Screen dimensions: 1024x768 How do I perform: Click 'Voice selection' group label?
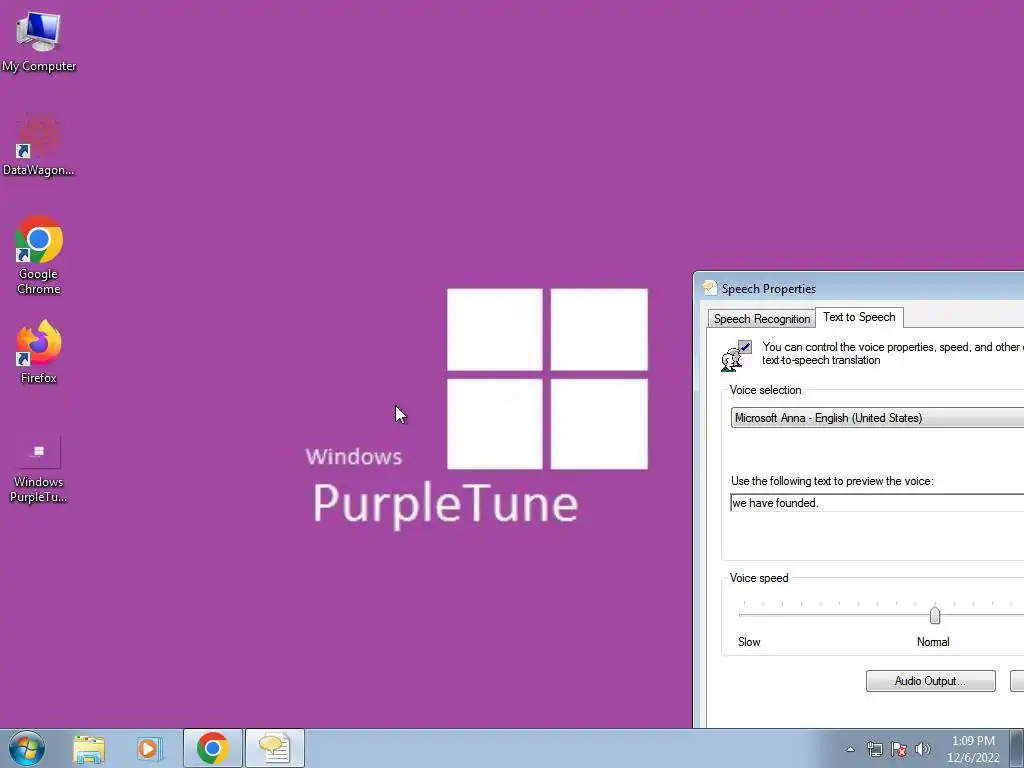[765, 390]
